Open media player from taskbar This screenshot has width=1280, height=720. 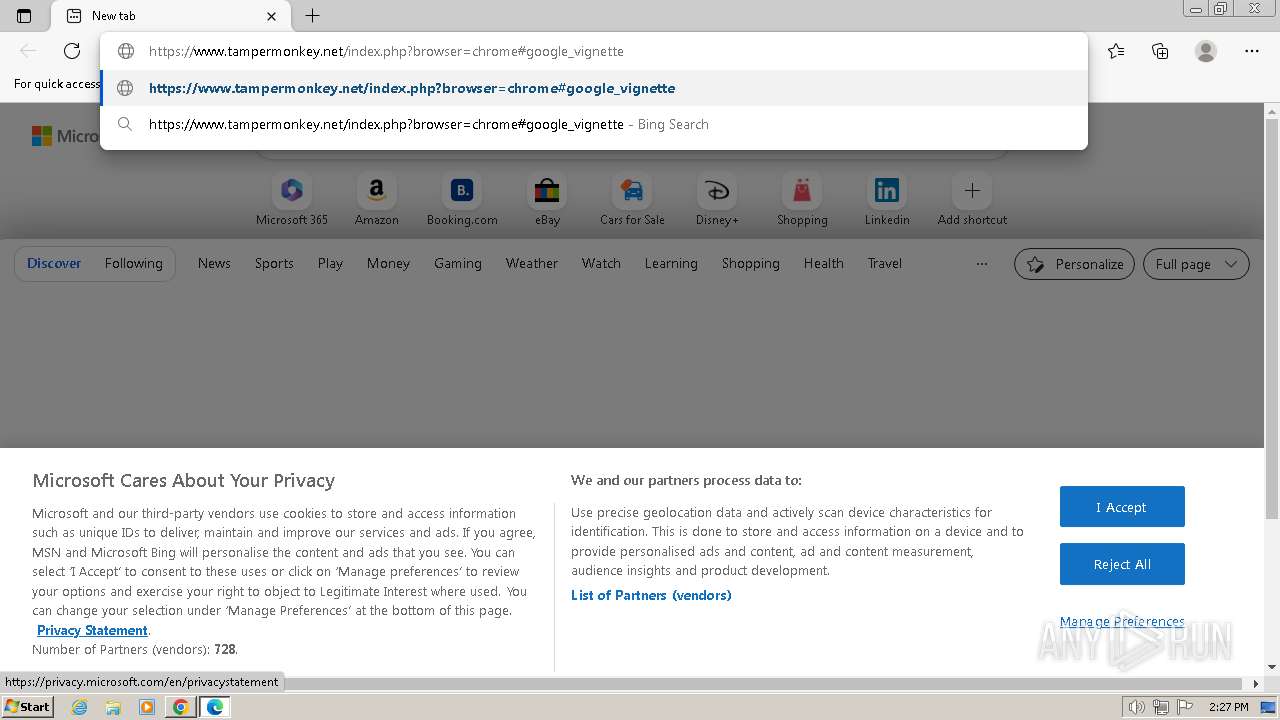click(147, 707)
